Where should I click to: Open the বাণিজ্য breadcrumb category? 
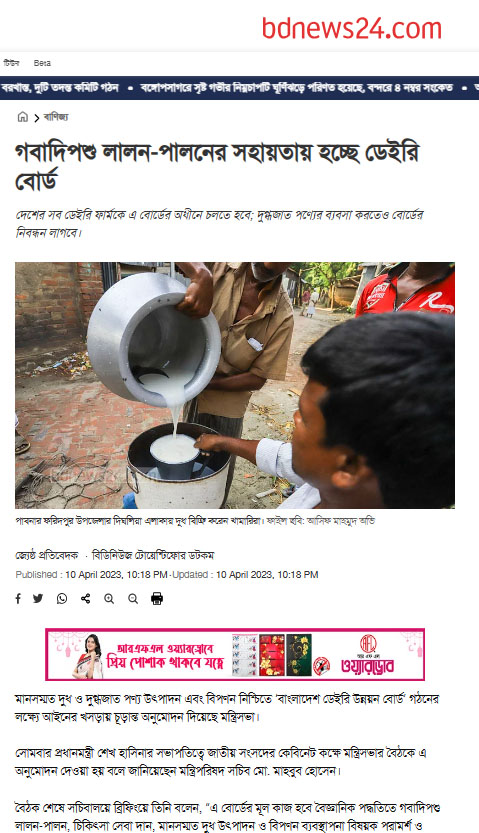click(56, 117)
